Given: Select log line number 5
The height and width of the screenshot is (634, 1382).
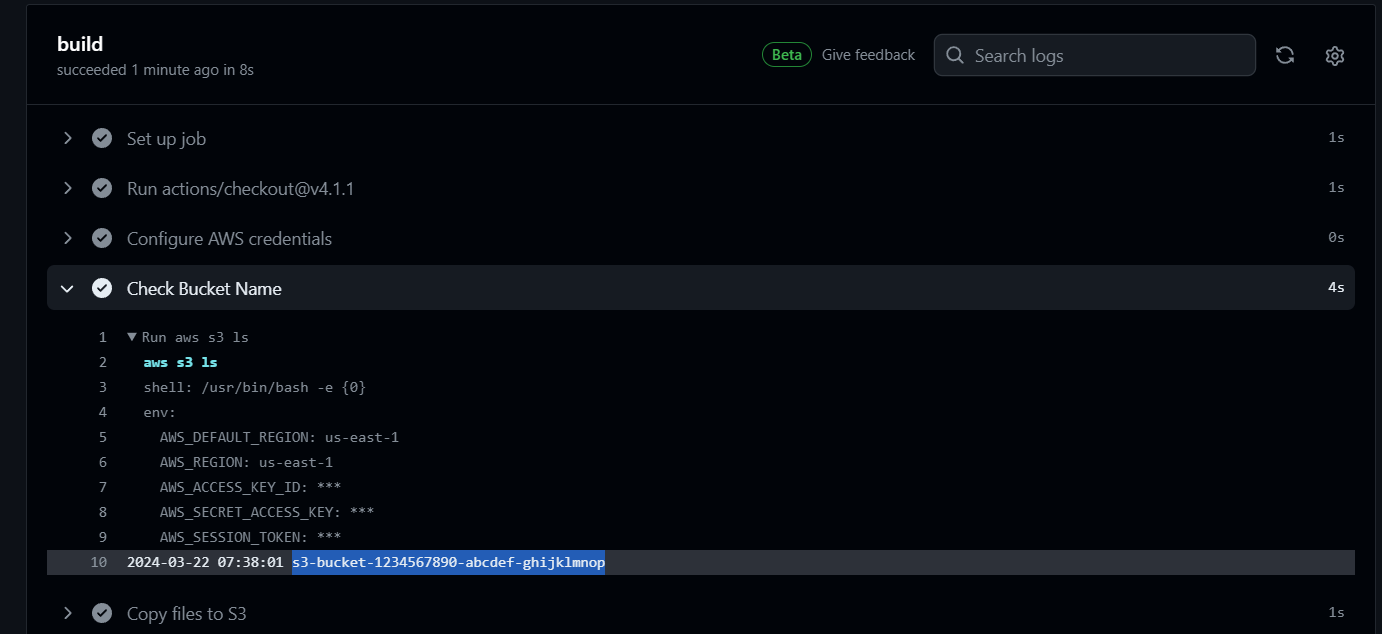Looking at the screenshot, I should [x=102, y=437].
